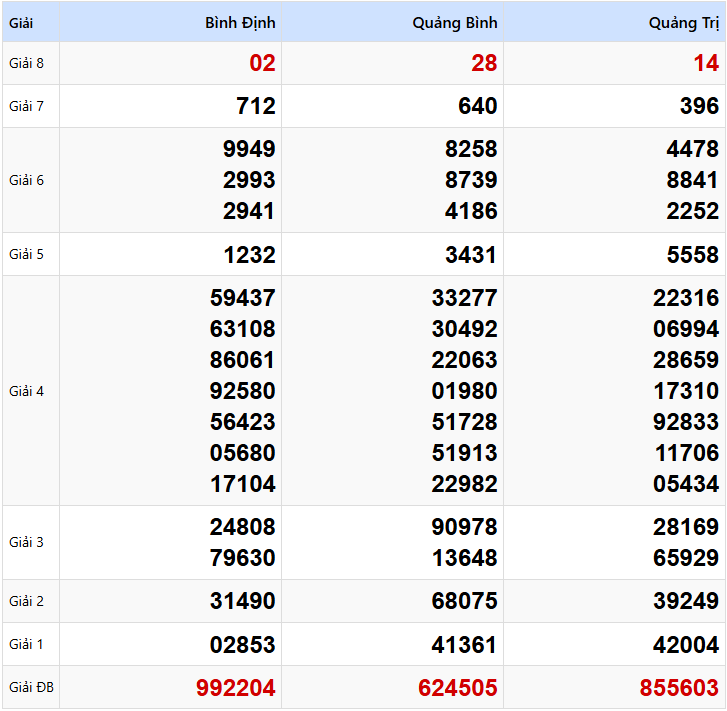This screenshot has width=727, height=711.
Task: Click the Giải 3 number 24808
Action: (243, 527)
